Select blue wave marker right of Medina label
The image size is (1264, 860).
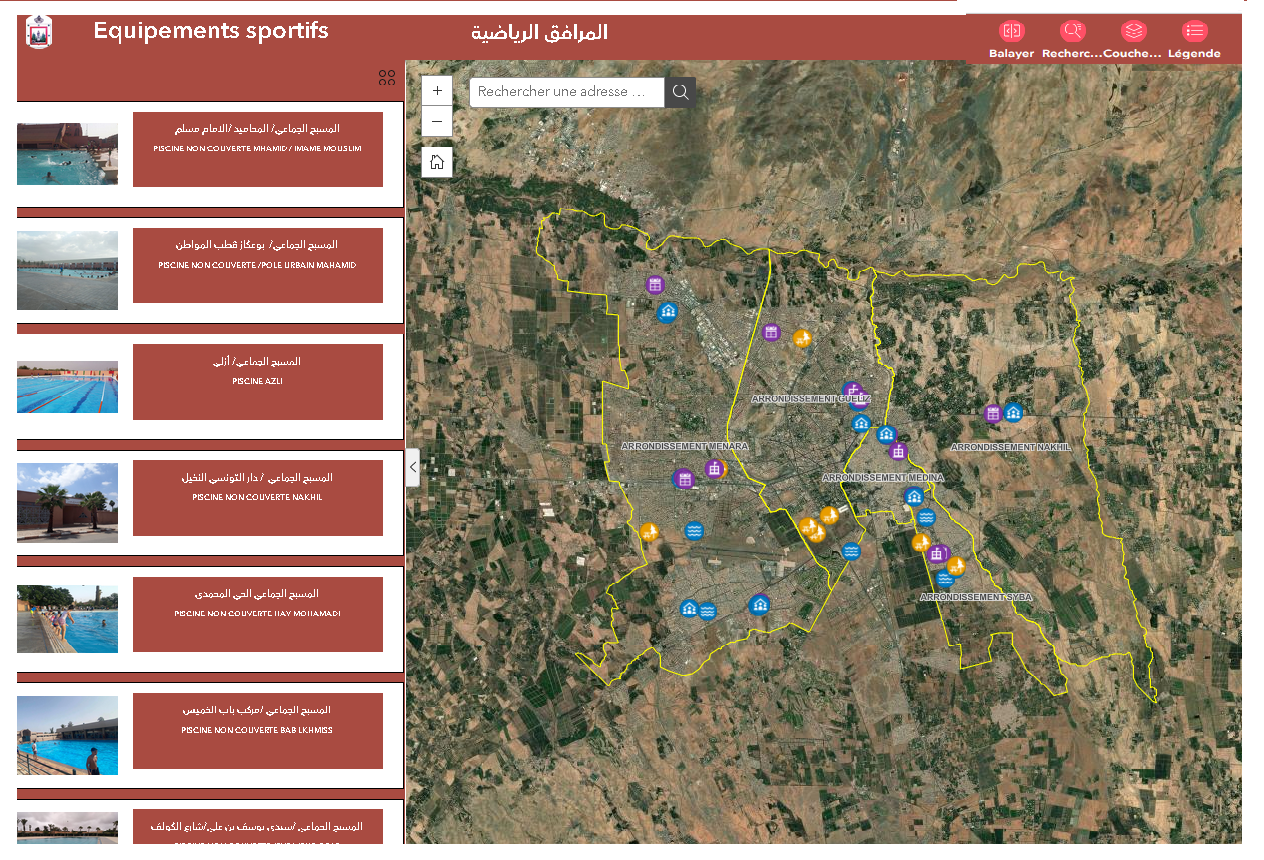[926, 517]
